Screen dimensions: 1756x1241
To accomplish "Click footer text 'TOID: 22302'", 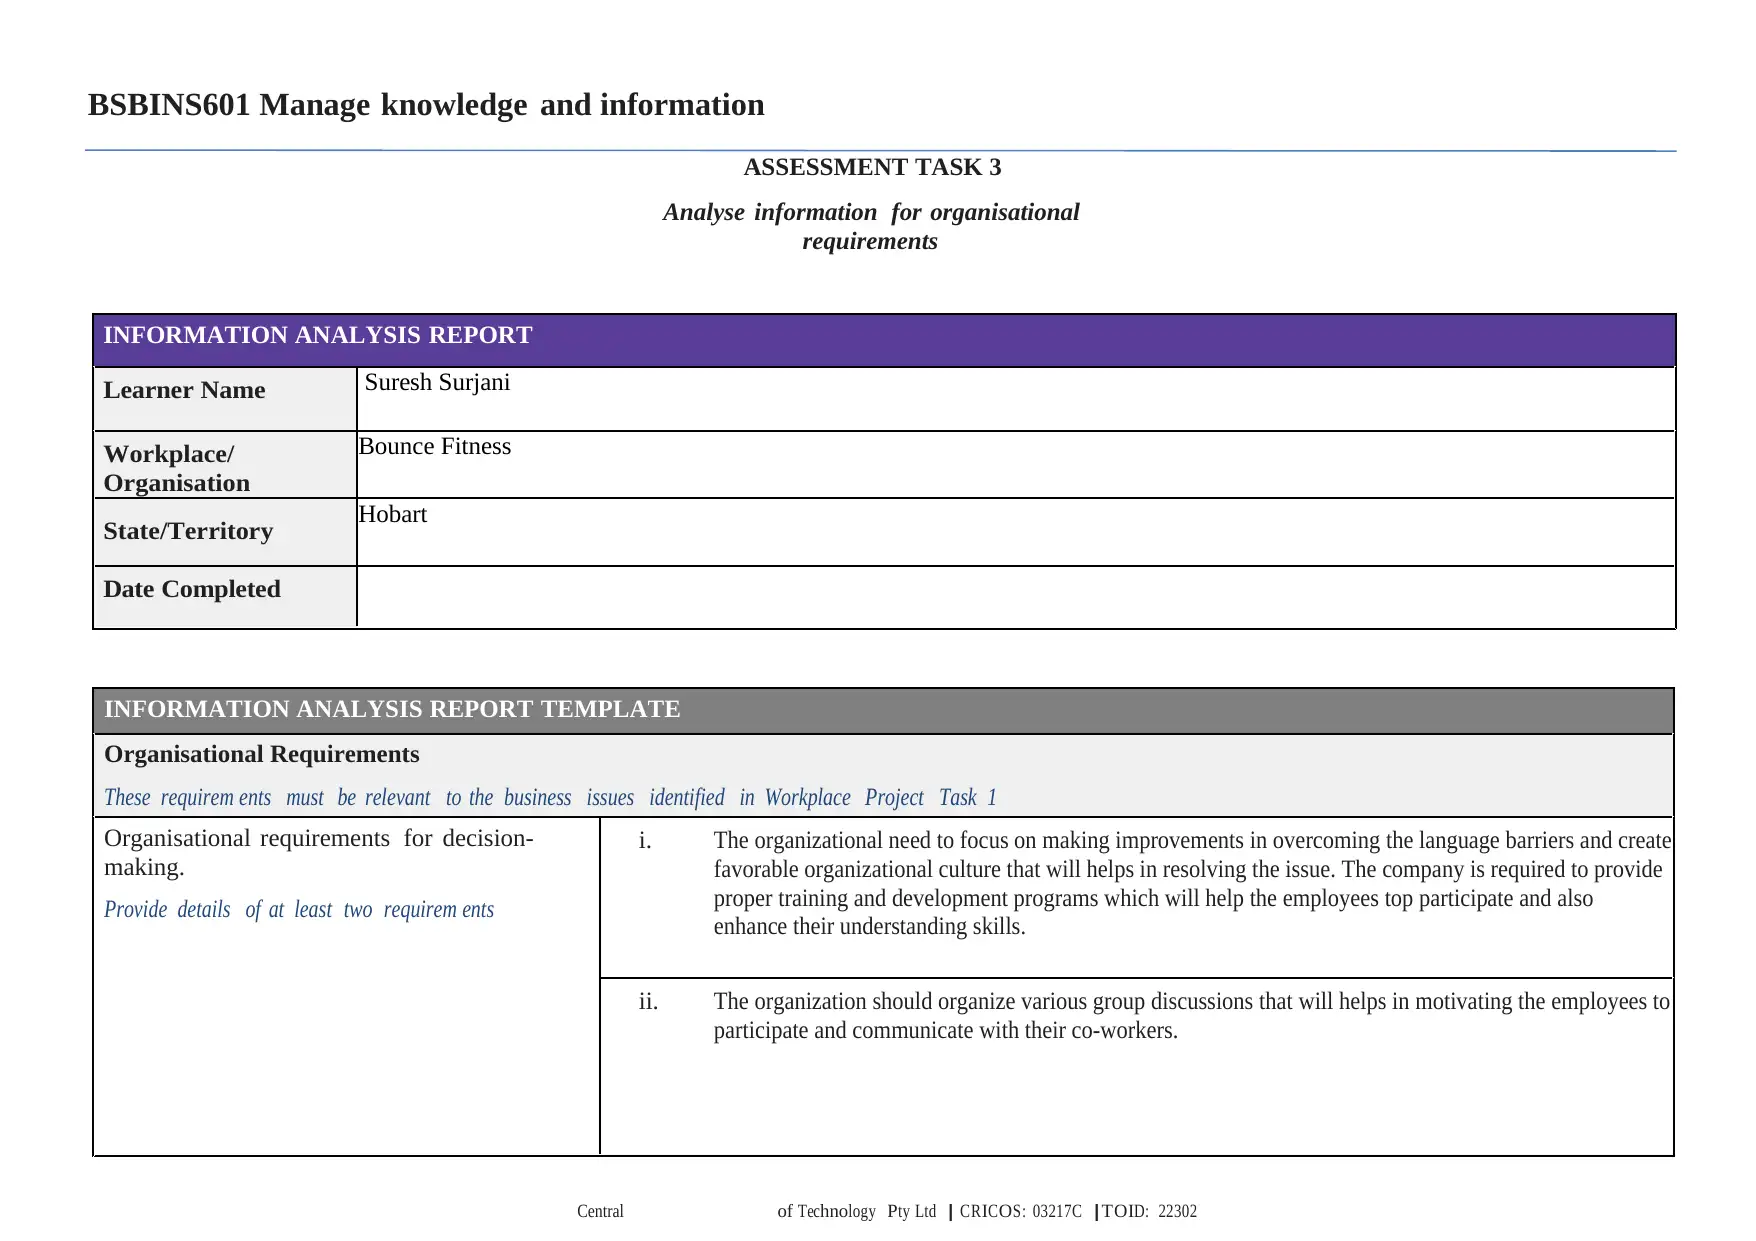I will pos(1149,1211).
